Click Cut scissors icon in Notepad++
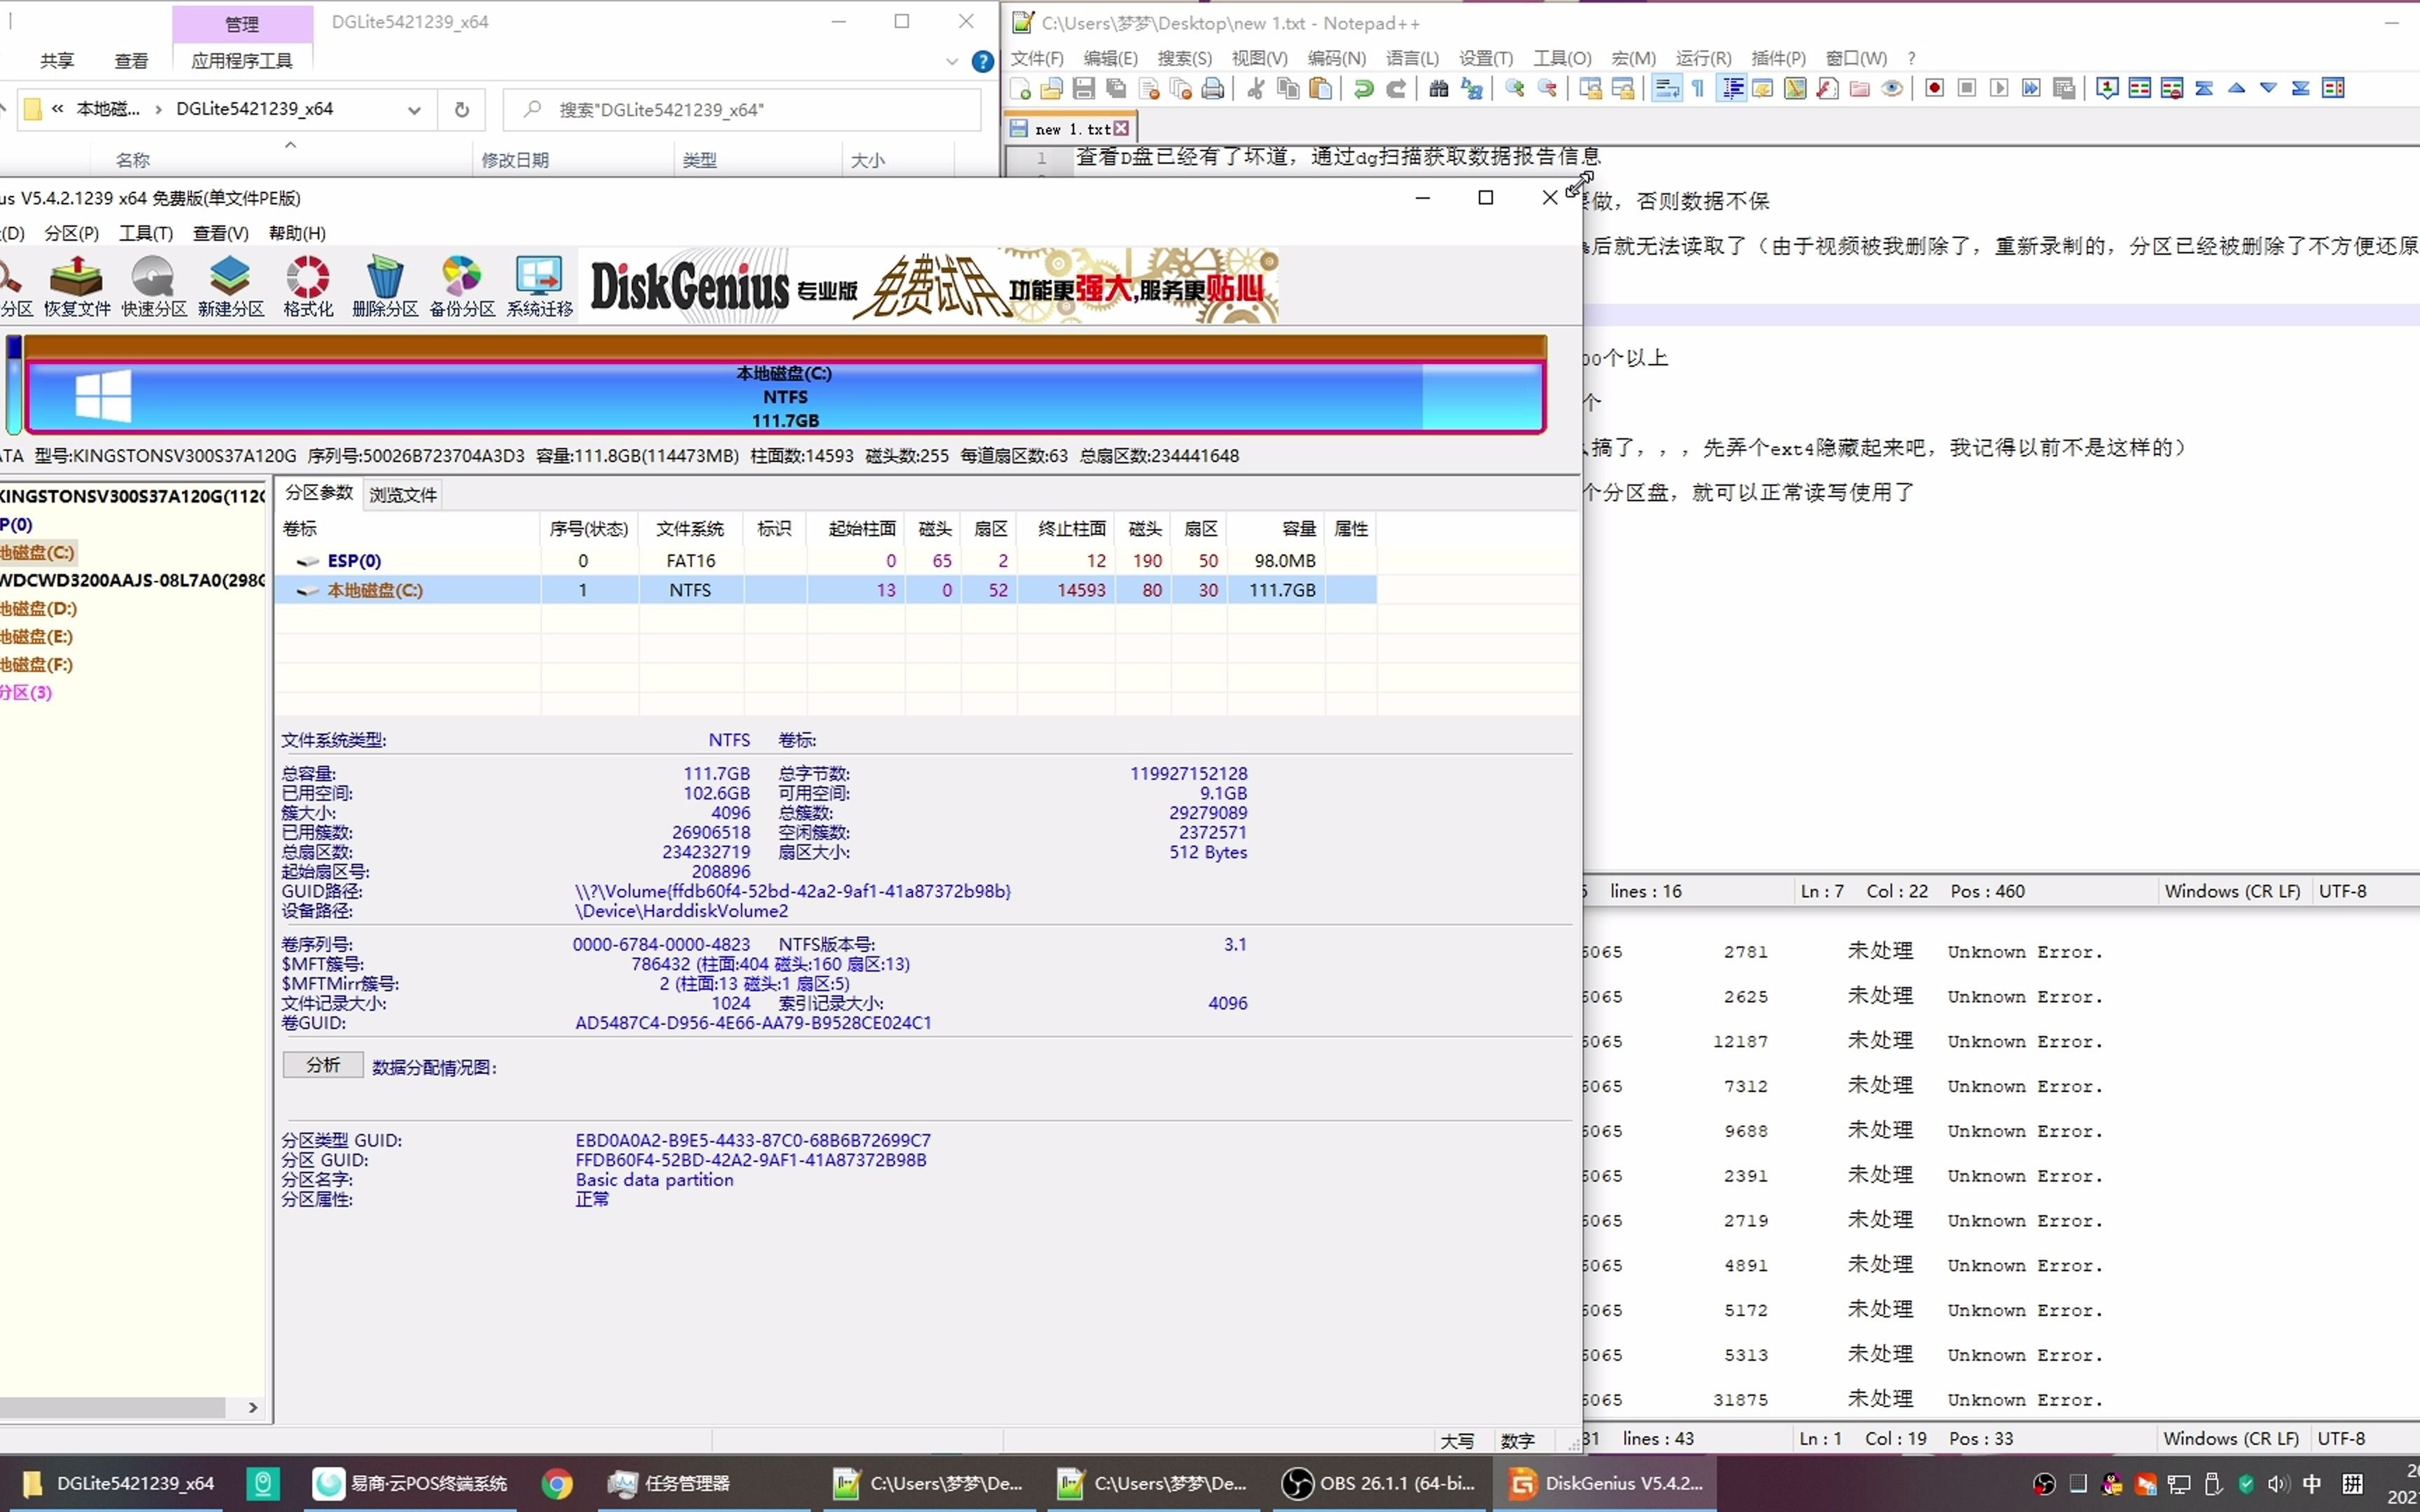The width and height of the screenshot is (2420, 1512). 1256,88
